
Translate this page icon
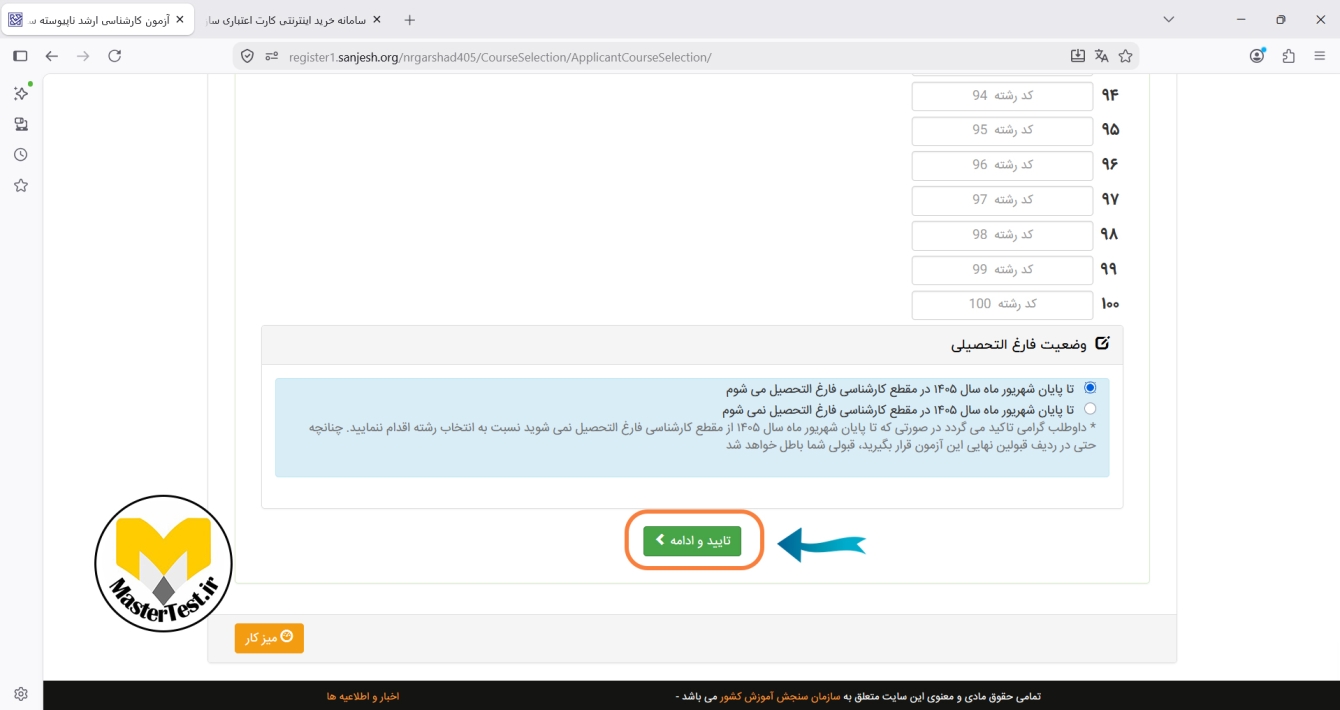[1102, 56]
